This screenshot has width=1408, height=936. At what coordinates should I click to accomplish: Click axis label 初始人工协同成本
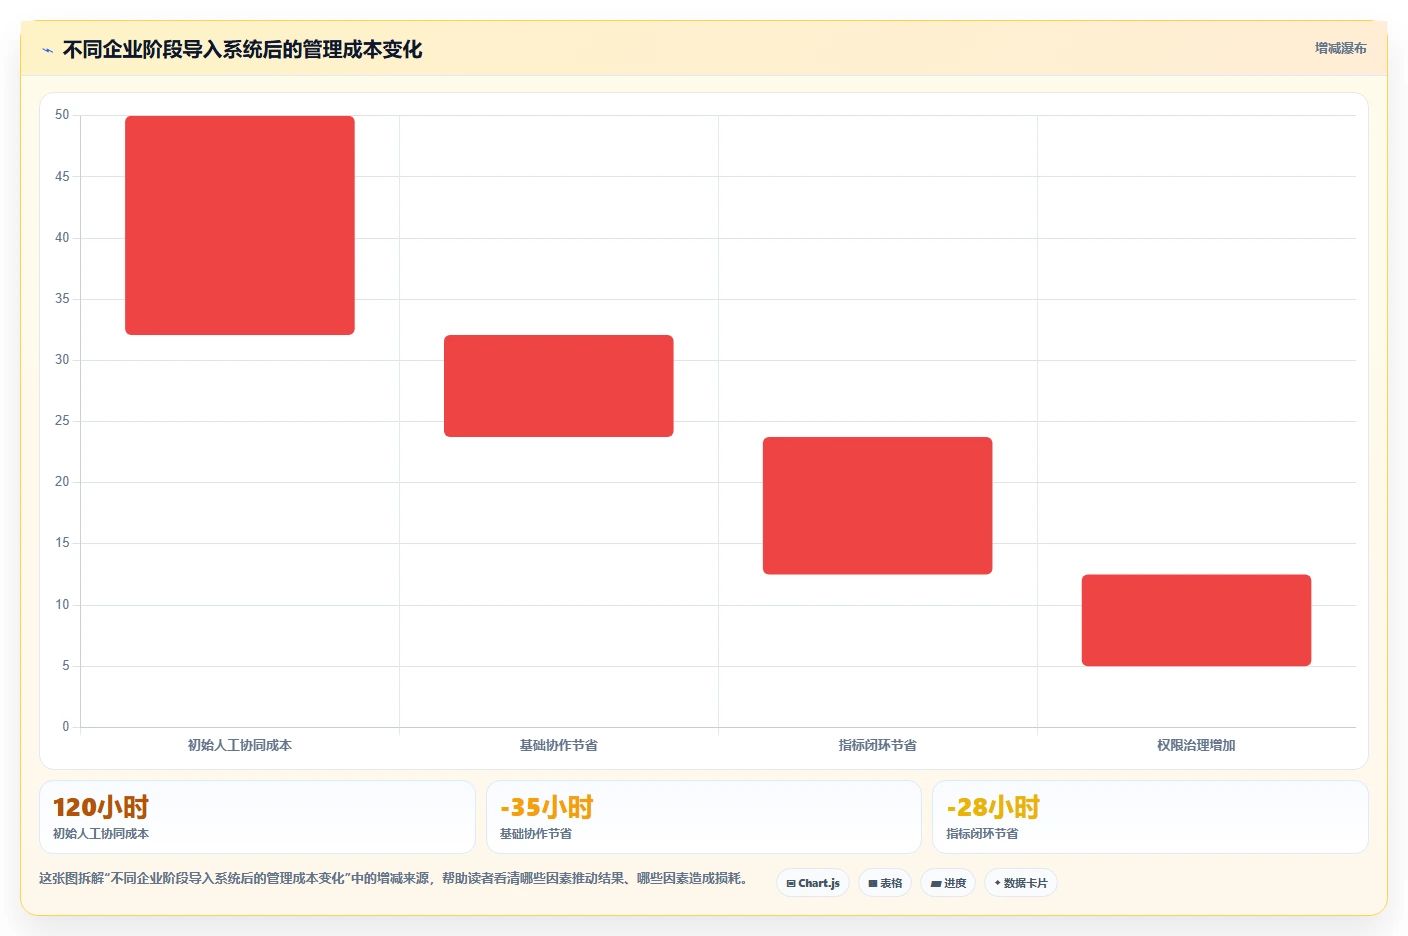(240, 745)
